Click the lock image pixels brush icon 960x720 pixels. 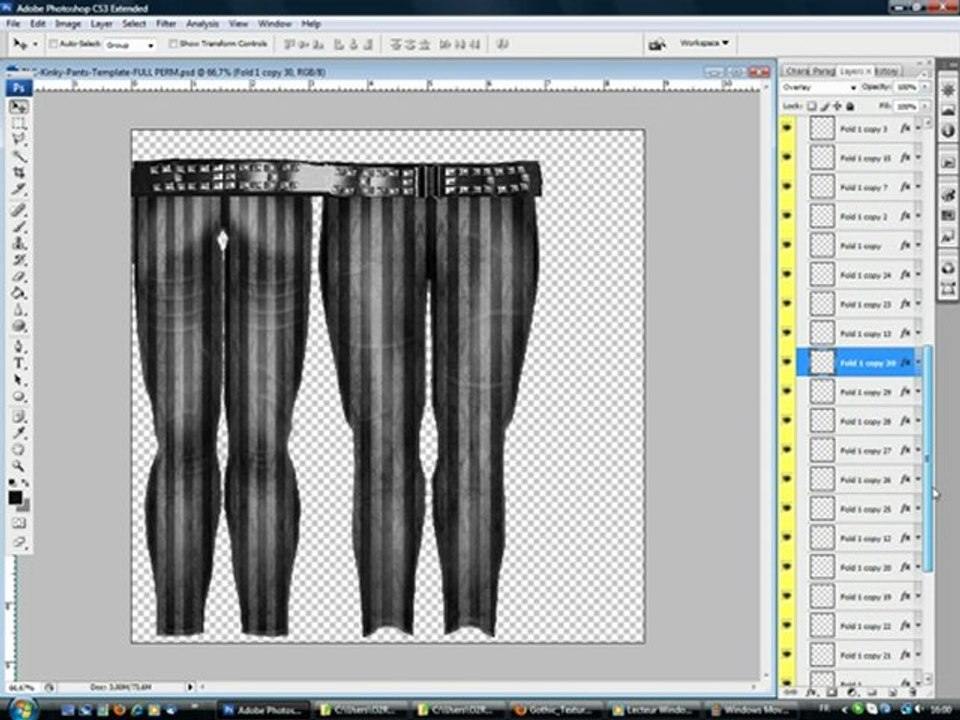pyautogui.click(x=825, y=107)
